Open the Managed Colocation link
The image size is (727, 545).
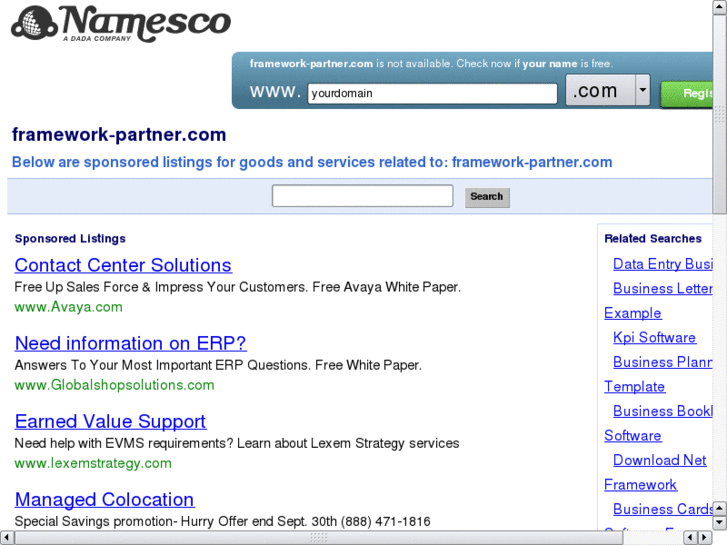pos(104,500)
